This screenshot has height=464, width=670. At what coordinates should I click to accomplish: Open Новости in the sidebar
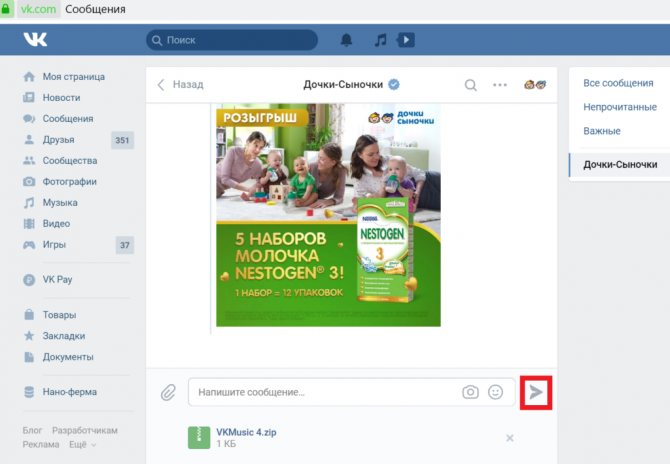[61, 97]
